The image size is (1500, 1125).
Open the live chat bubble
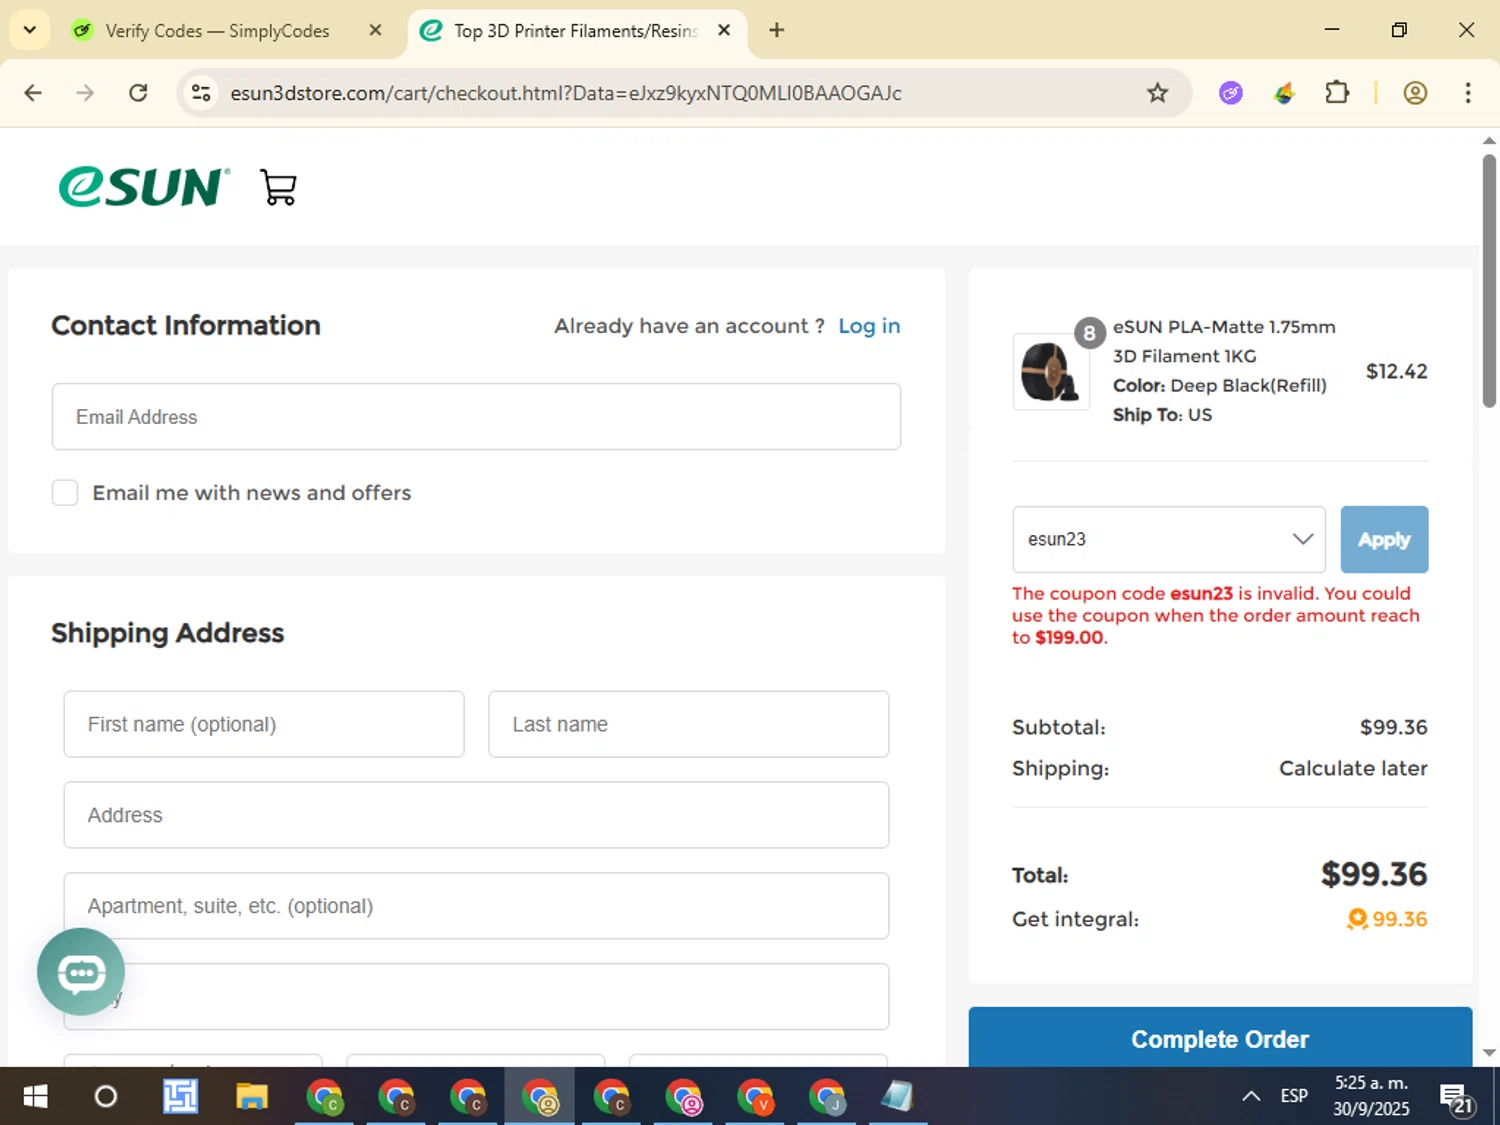coord(81,971)
